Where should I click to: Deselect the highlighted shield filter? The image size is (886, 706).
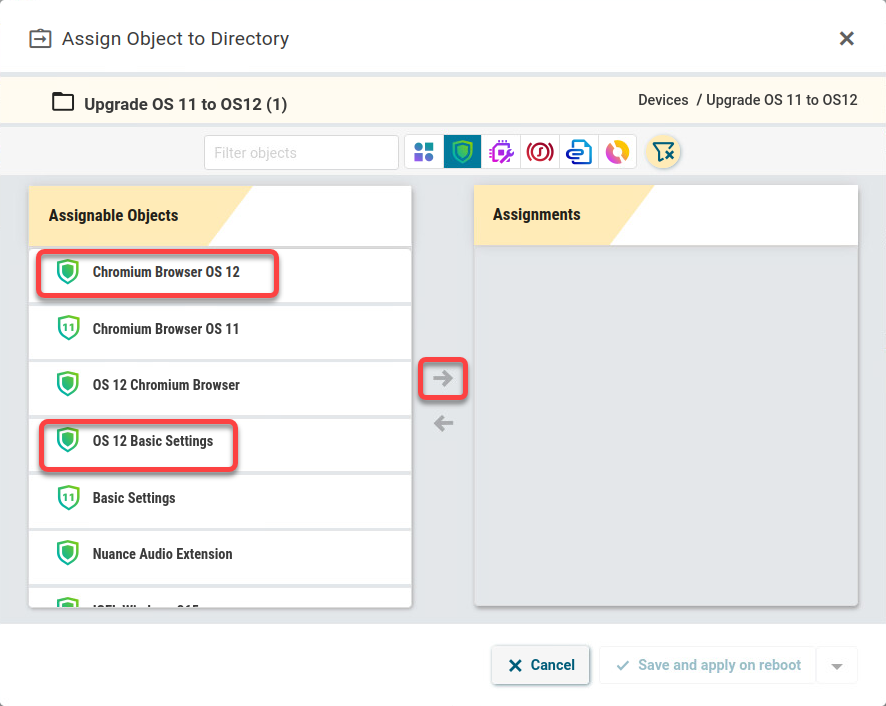click(462, 151)
